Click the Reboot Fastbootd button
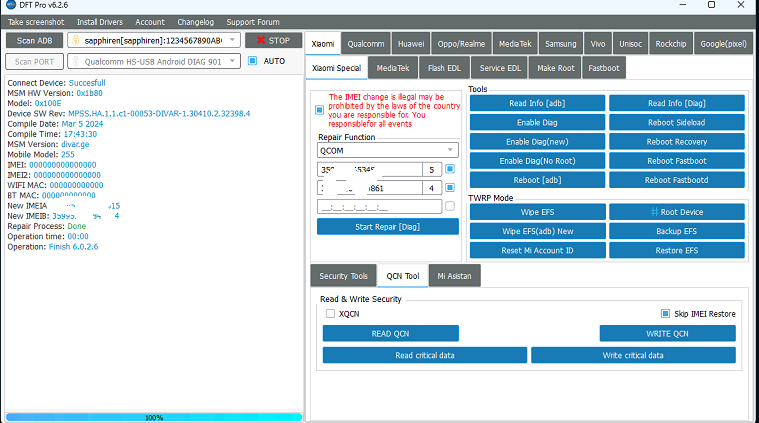The image size is (759, 423). [677, 180]
